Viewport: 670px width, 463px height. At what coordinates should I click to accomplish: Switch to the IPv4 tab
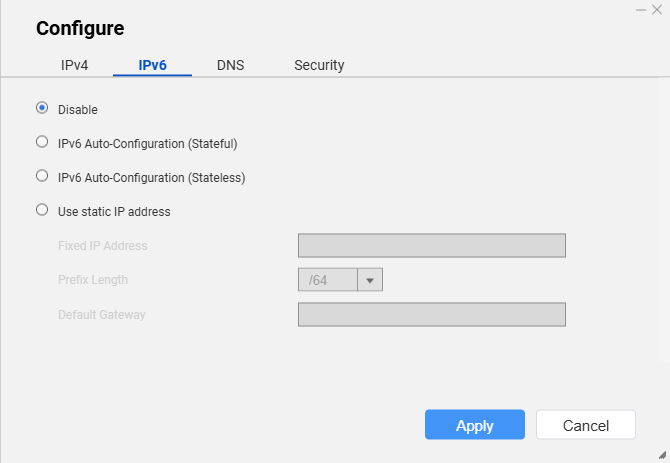76,65
